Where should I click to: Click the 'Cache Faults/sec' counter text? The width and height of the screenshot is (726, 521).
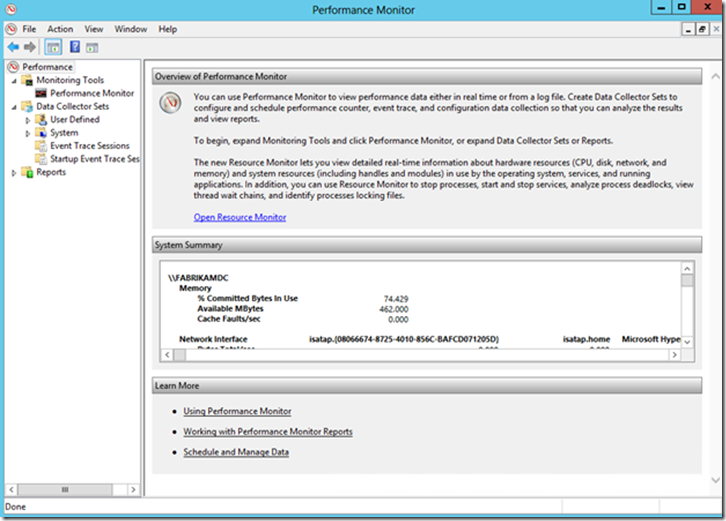coord(229,319)
